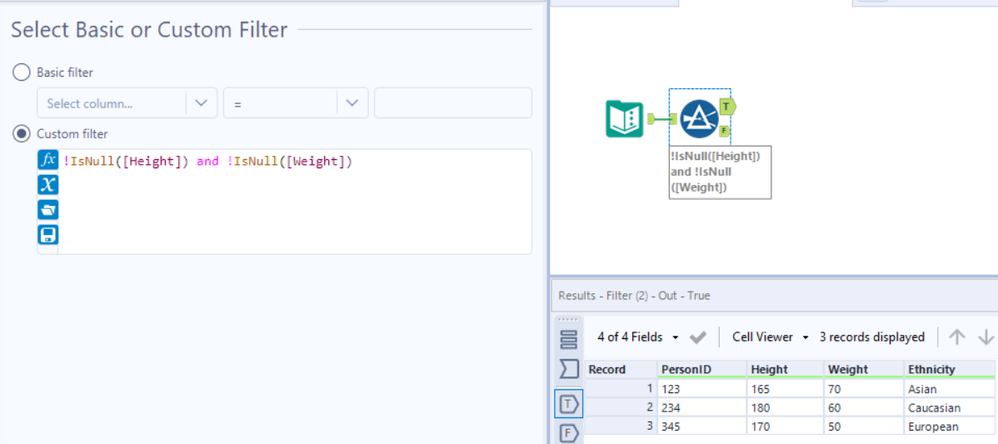
Task: Select the Weight cell showing 50
Action: (863, 426)
